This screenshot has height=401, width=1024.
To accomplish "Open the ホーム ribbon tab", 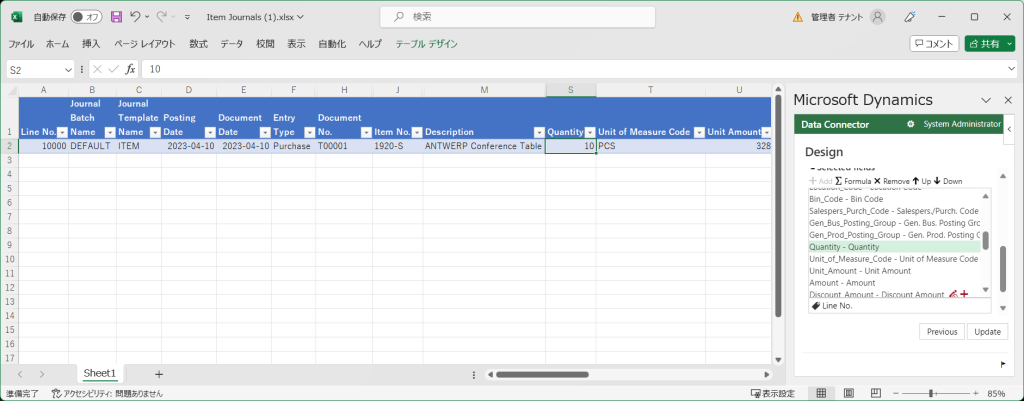I will (x=57, y=44).
